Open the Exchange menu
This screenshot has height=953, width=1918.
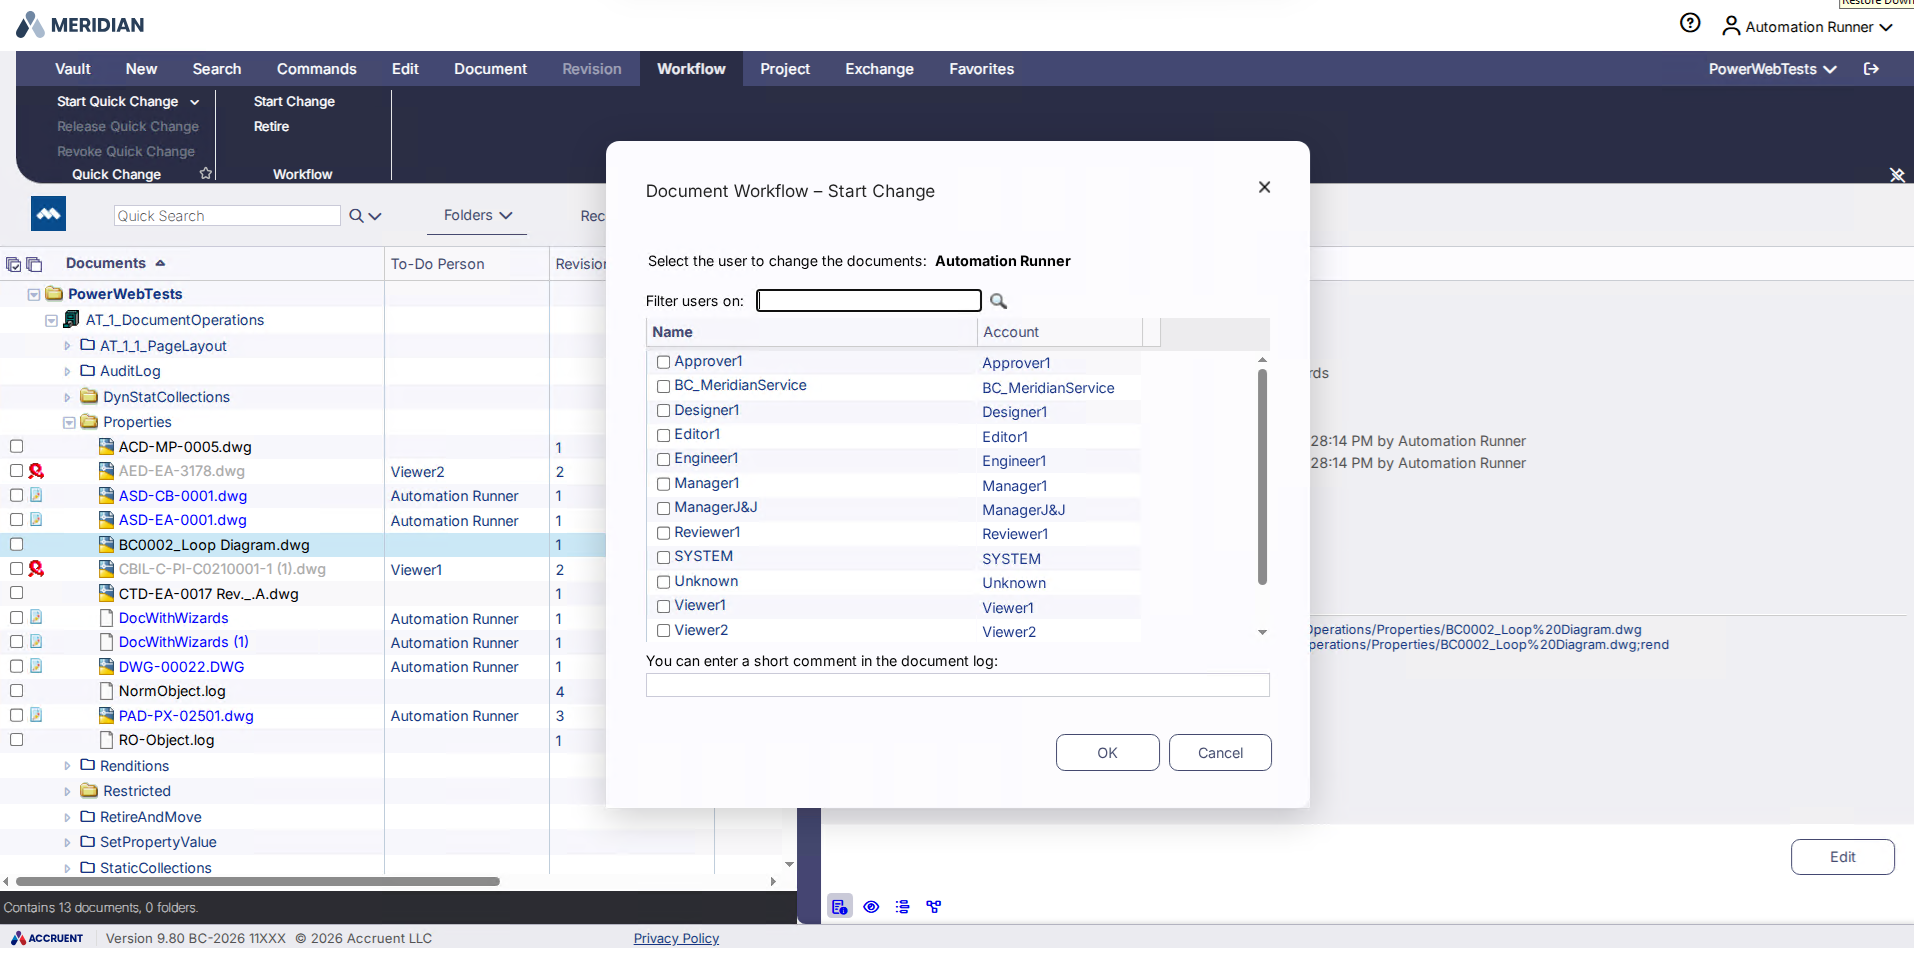[879, 69]
